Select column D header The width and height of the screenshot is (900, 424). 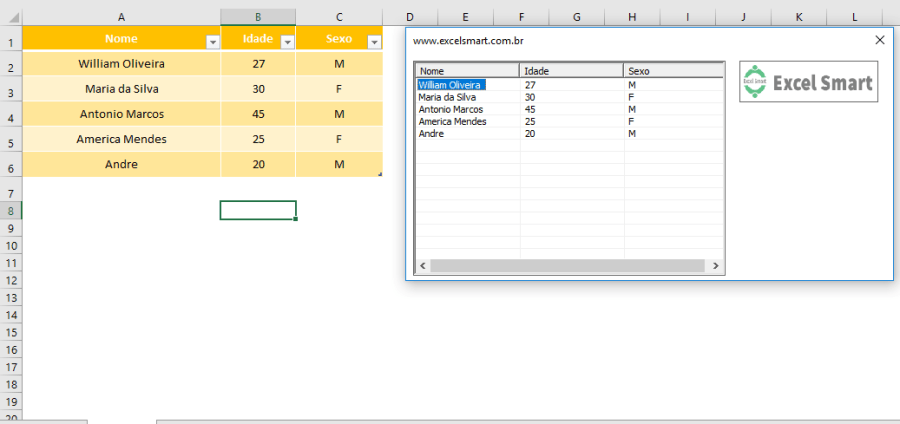click(410, 18)
